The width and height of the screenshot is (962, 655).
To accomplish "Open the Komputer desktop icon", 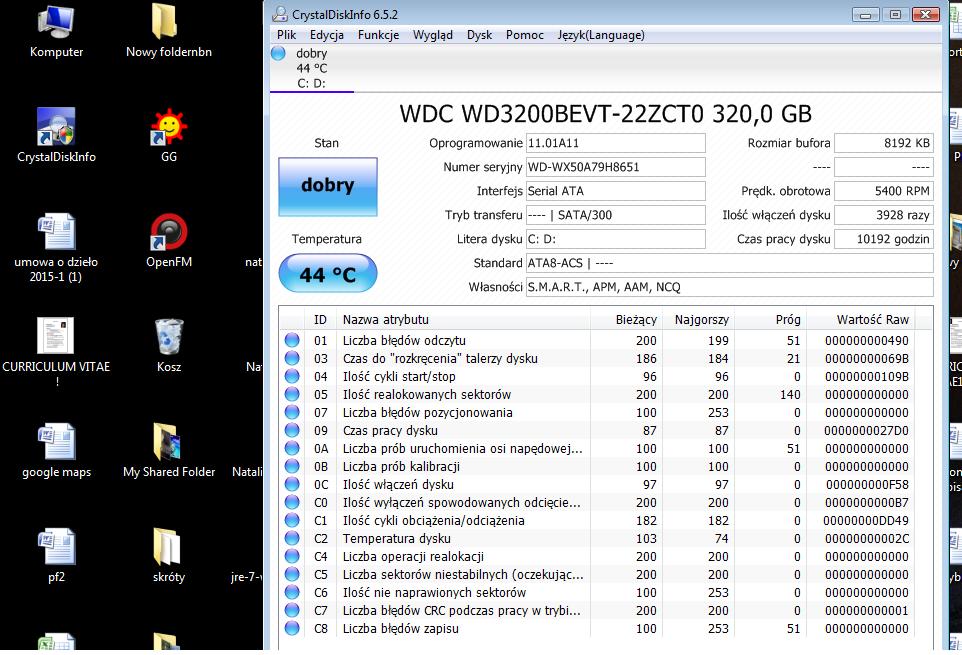I will pyautogui.click(x=56, y=21).
